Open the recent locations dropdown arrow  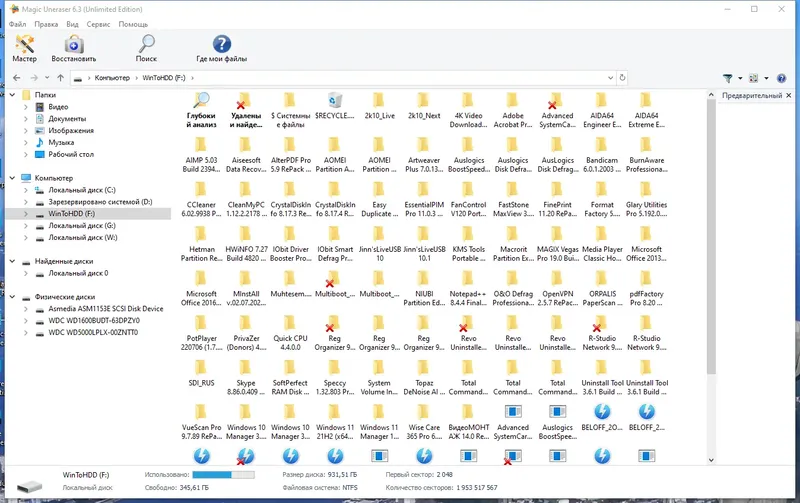click(x=47, y=78)
